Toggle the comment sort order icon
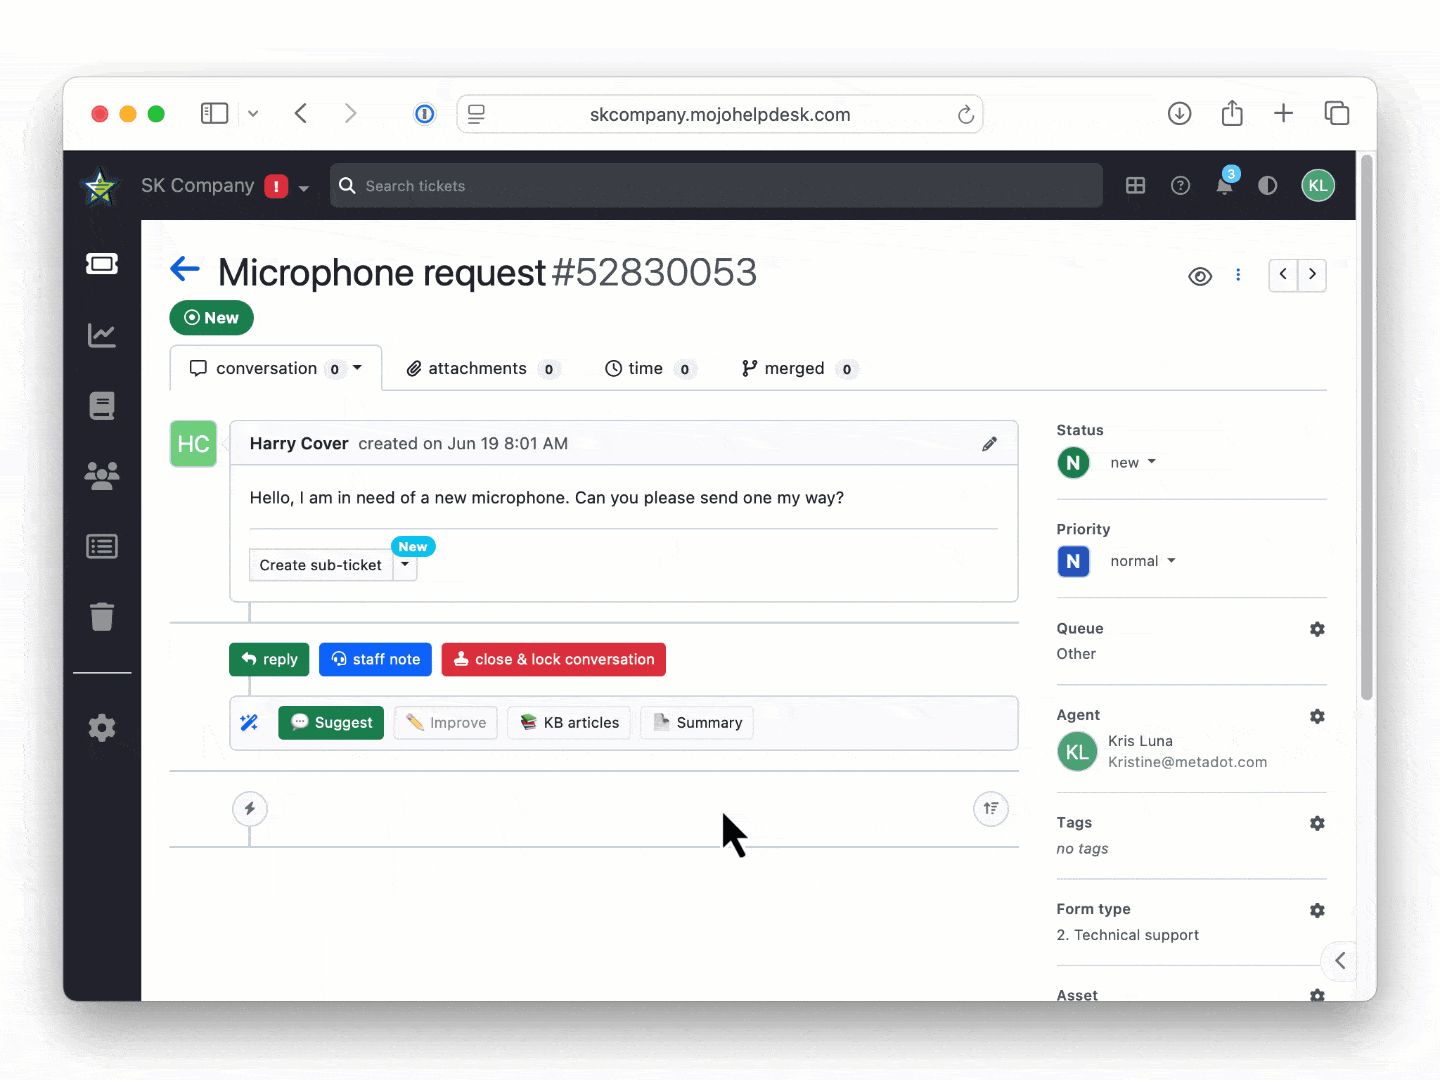The height and width of the screenshot is (1080, 1440). tap(990, 808)
